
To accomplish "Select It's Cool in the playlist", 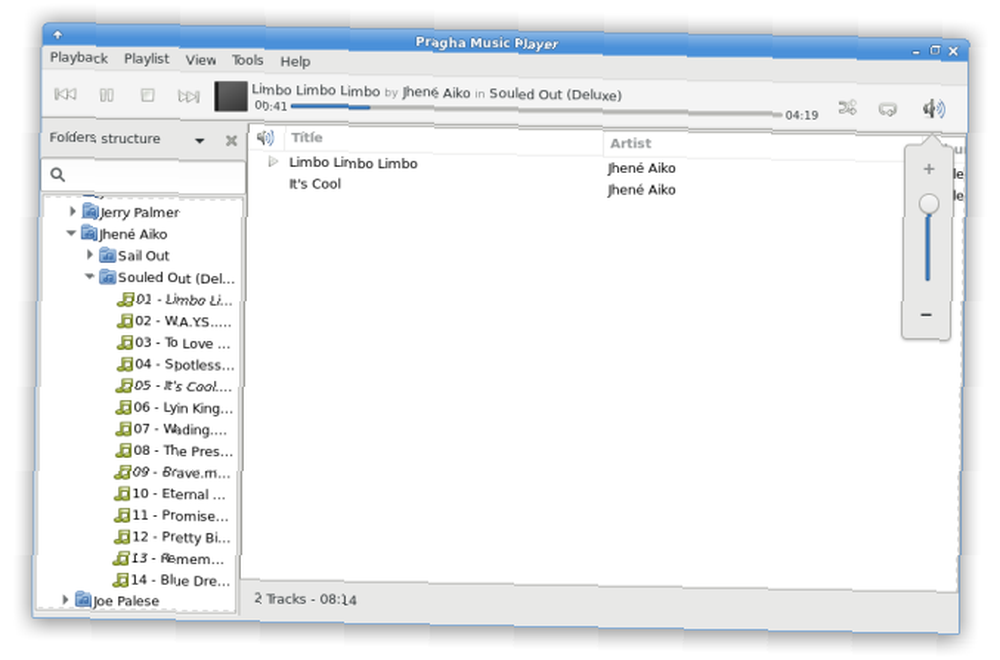I will pos(315,184).
